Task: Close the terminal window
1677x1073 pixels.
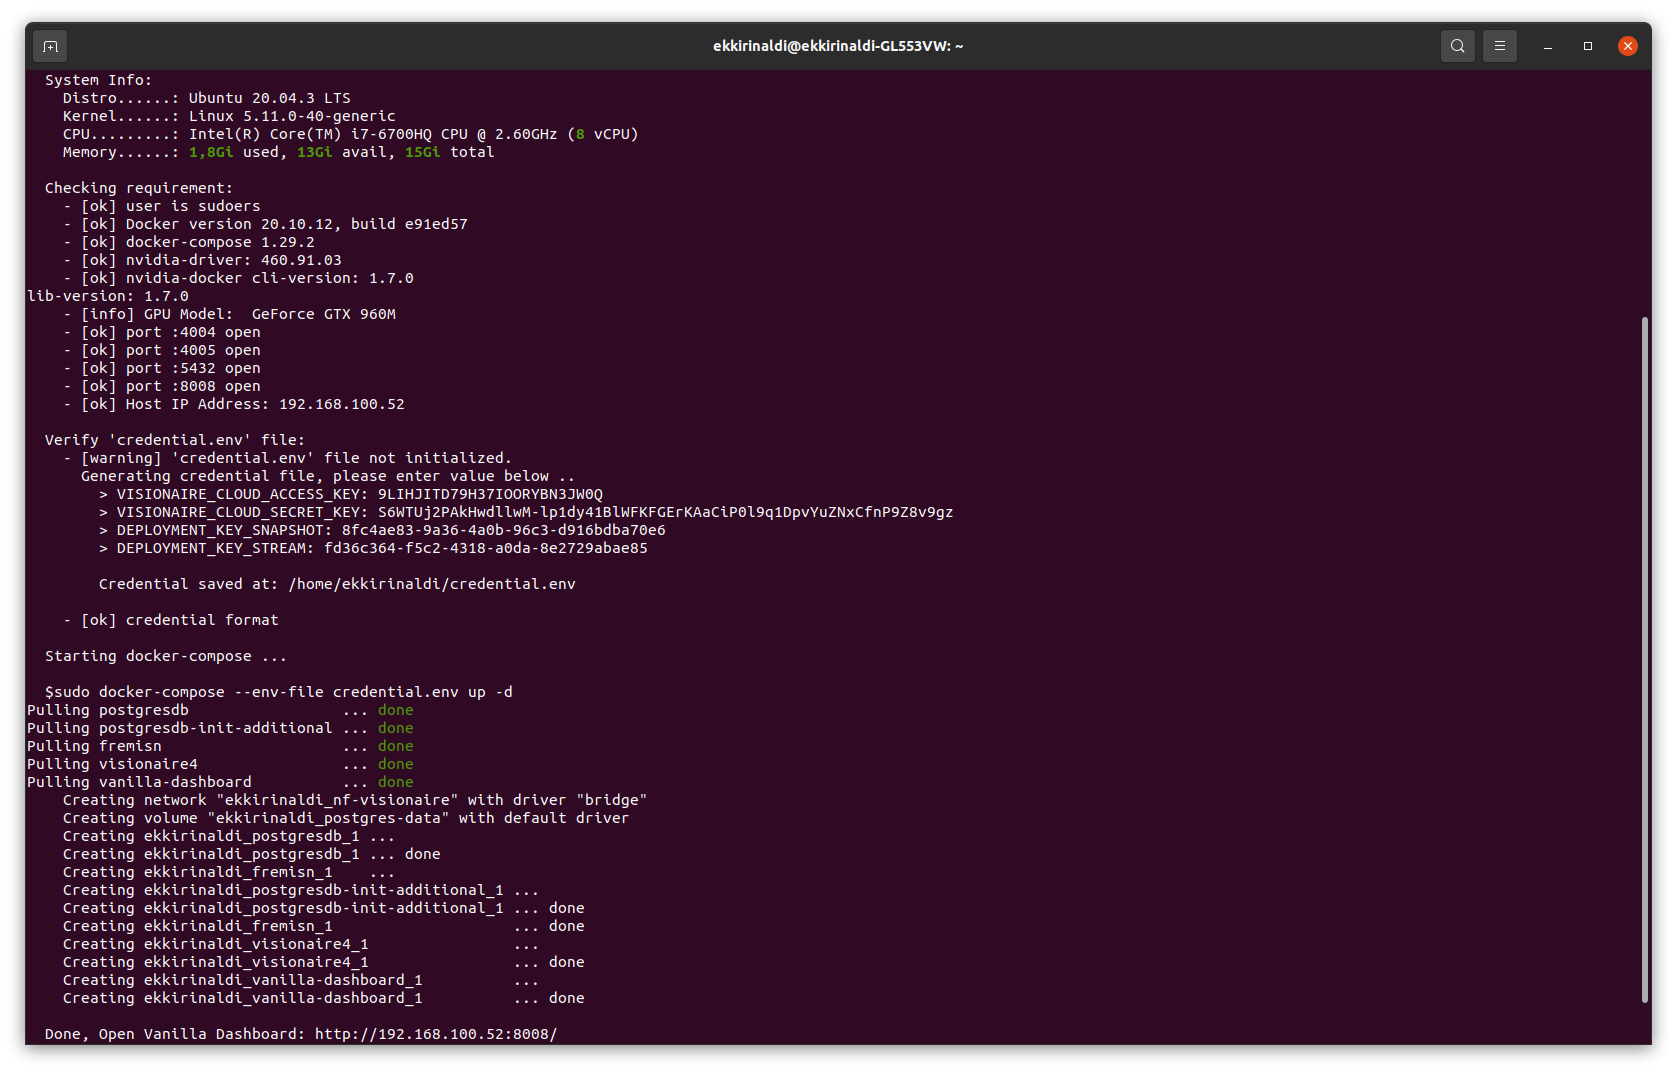Action: 1627,46
